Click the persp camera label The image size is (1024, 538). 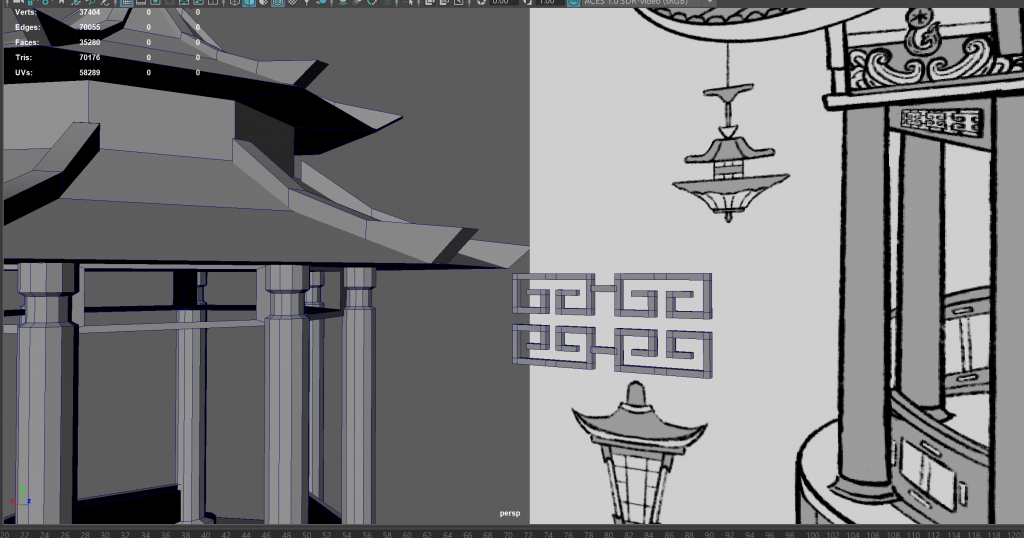click(x=511, y=513)
